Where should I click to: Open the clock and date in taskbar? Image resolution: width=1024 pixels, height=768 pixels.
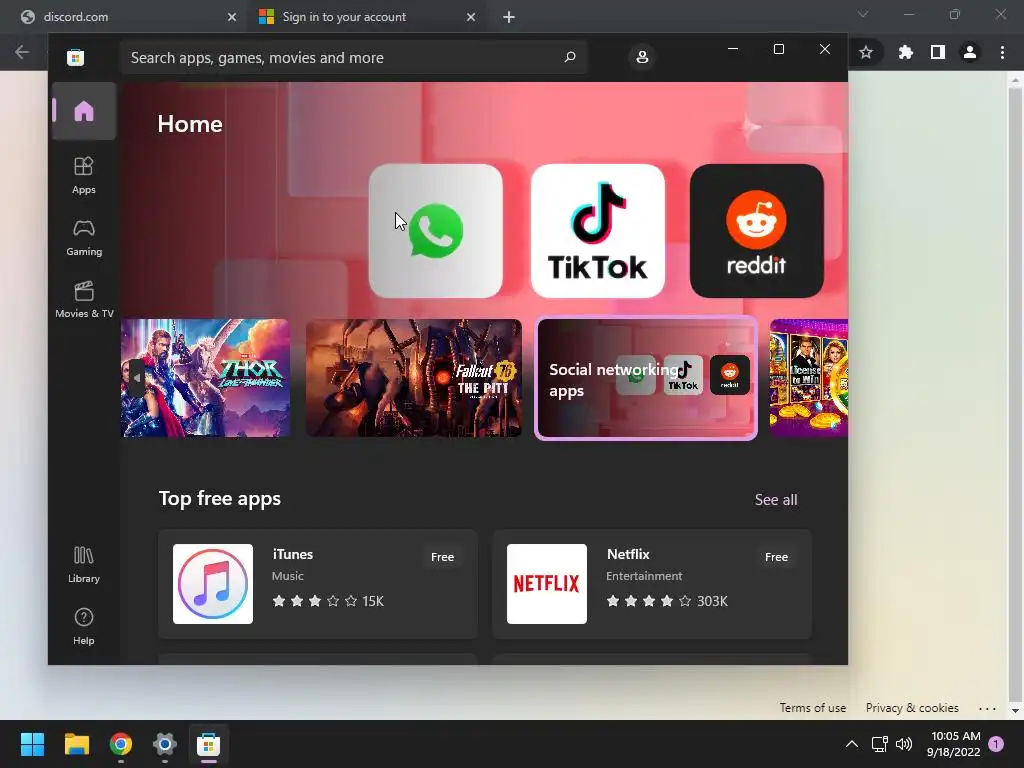click(x=954, y=744)
